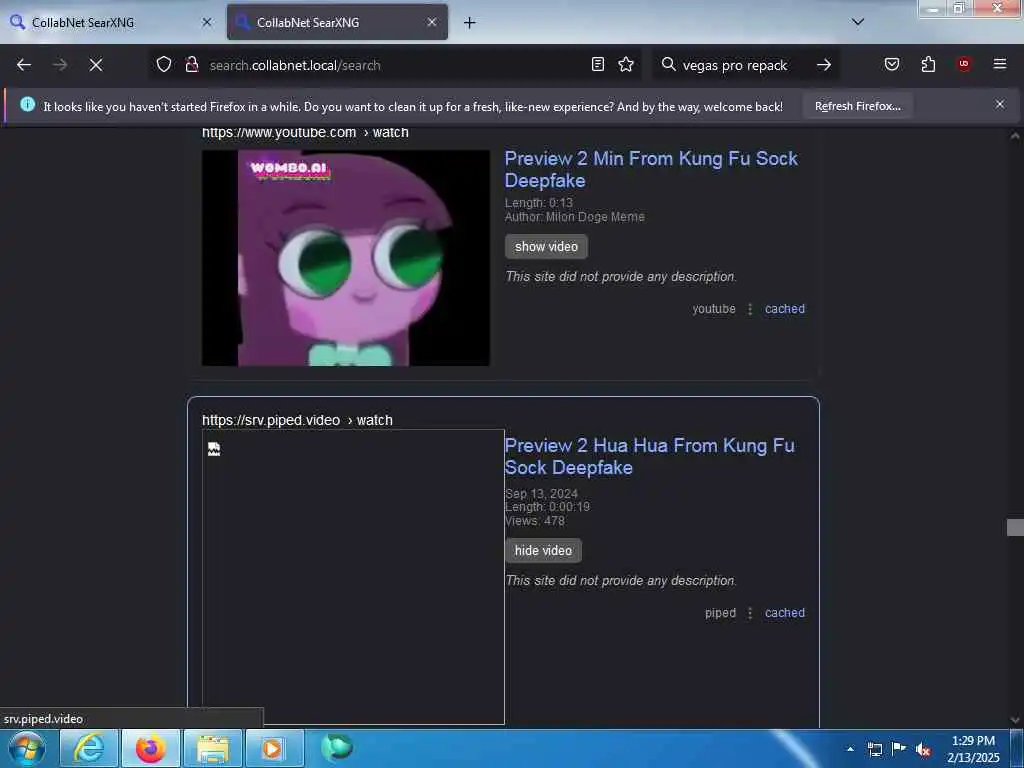Show hidden tray icons arrow
1024x768 pixels.
pos(850,749)
